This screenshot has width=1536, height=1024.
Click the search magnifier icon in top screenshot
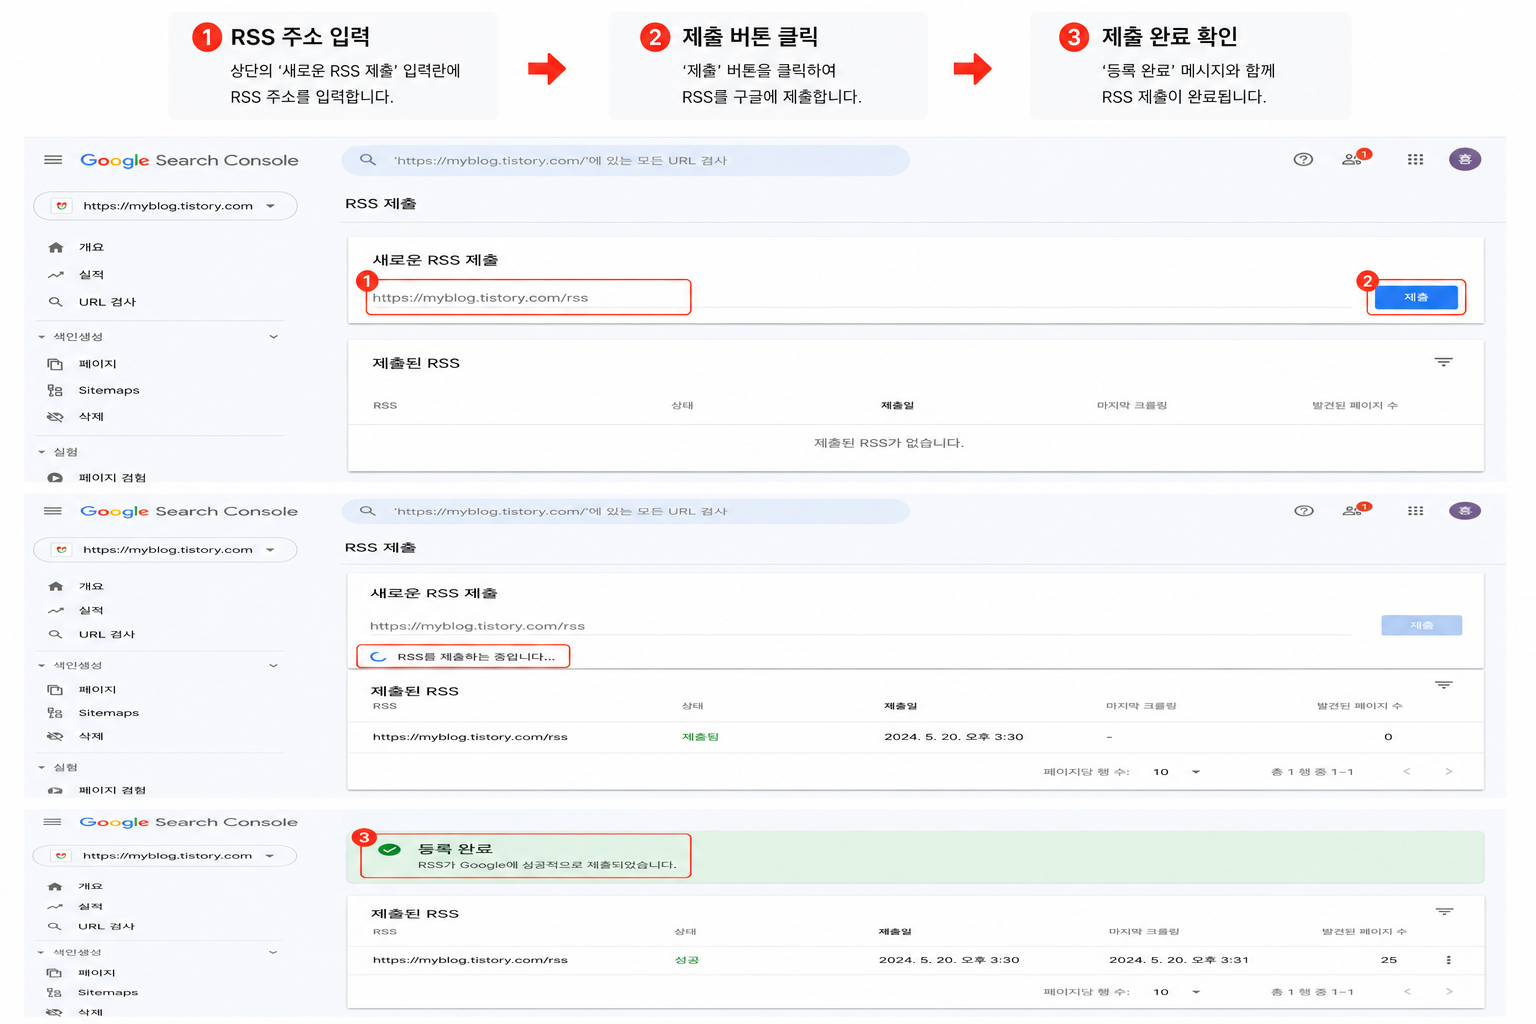pos(368,160)
